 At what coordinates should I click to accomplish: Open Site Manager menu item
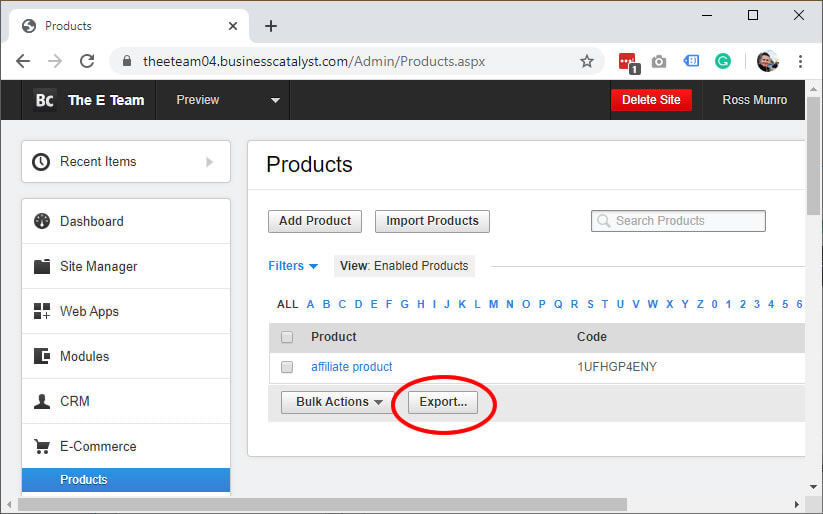point(126,266)
